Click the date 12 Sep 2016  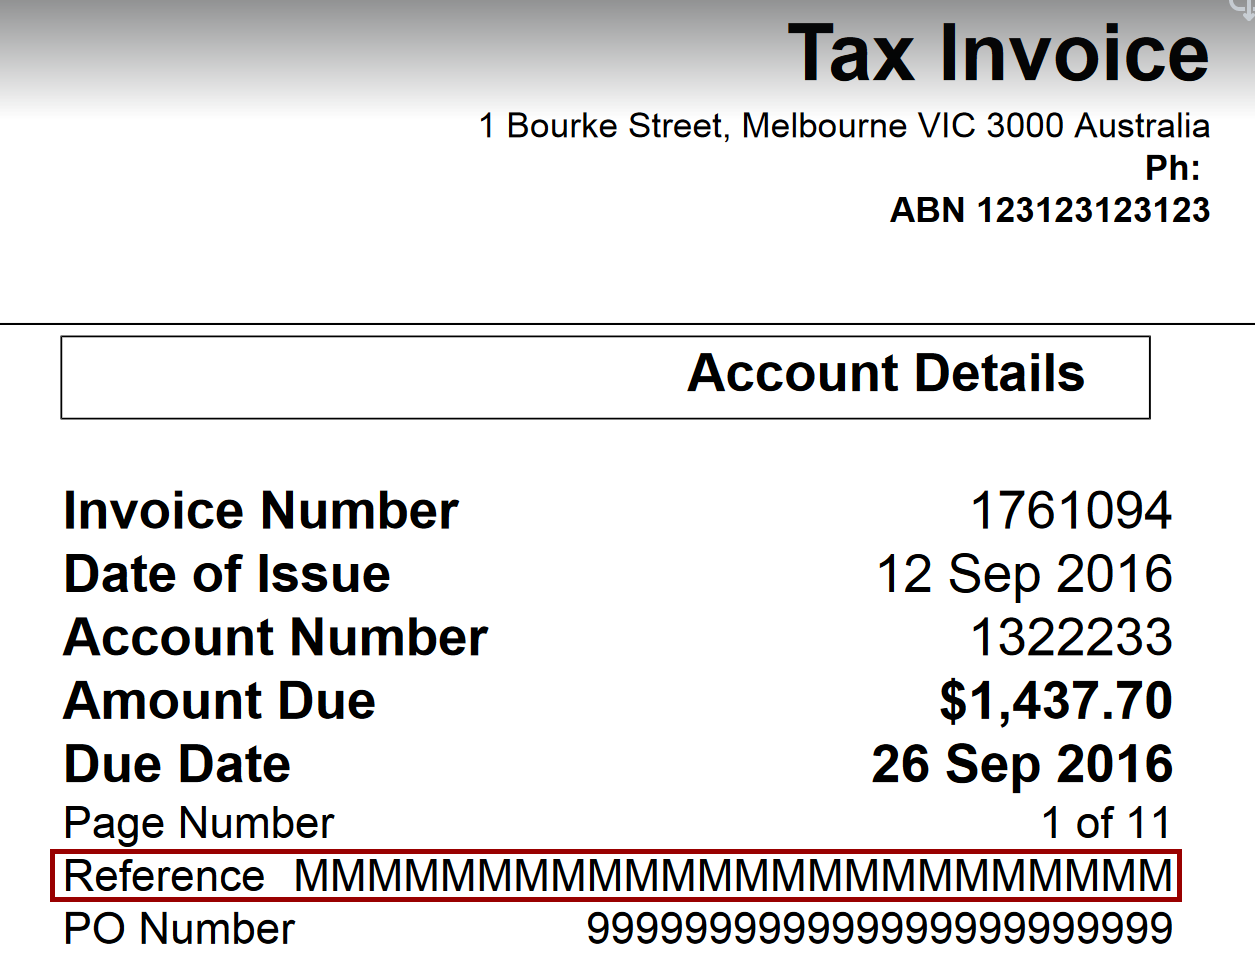pyautogui.click(x=1024, y=574)
